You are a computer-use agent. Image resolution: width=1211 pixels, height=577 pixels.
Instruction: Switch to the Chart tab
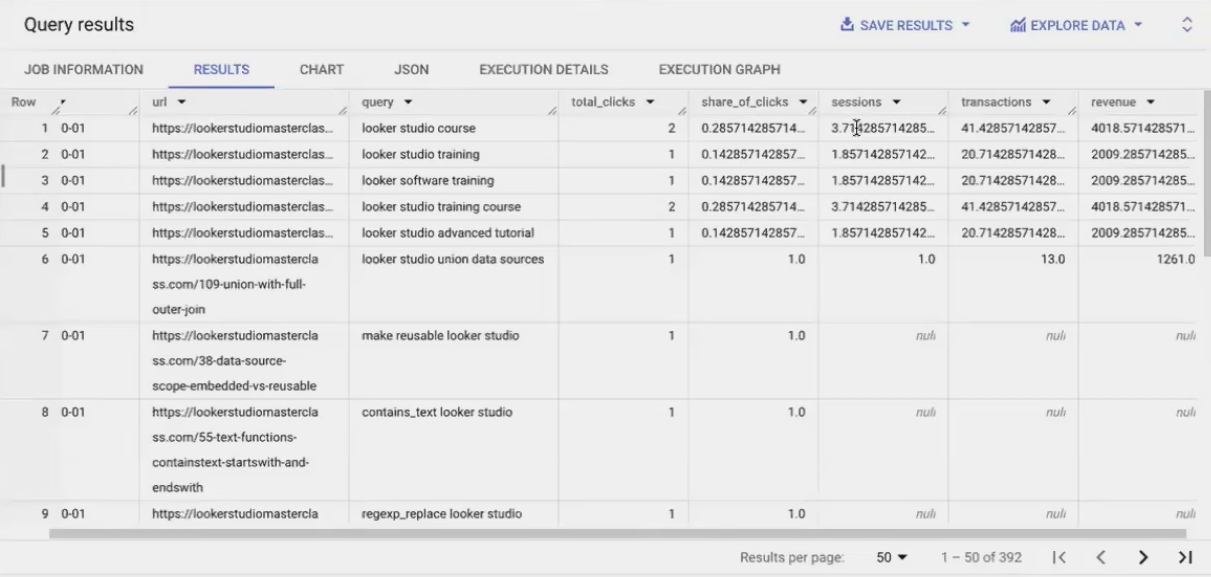click(322, 70)
